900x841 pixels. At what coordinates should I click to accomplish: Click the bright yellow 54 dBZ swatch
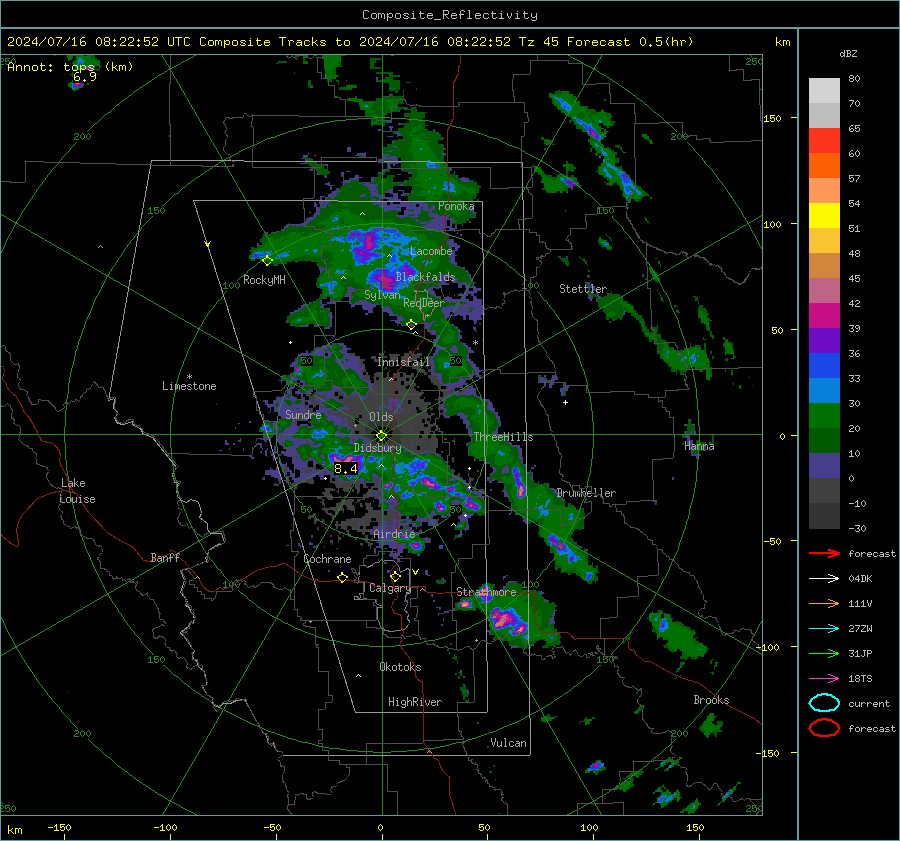824,215
